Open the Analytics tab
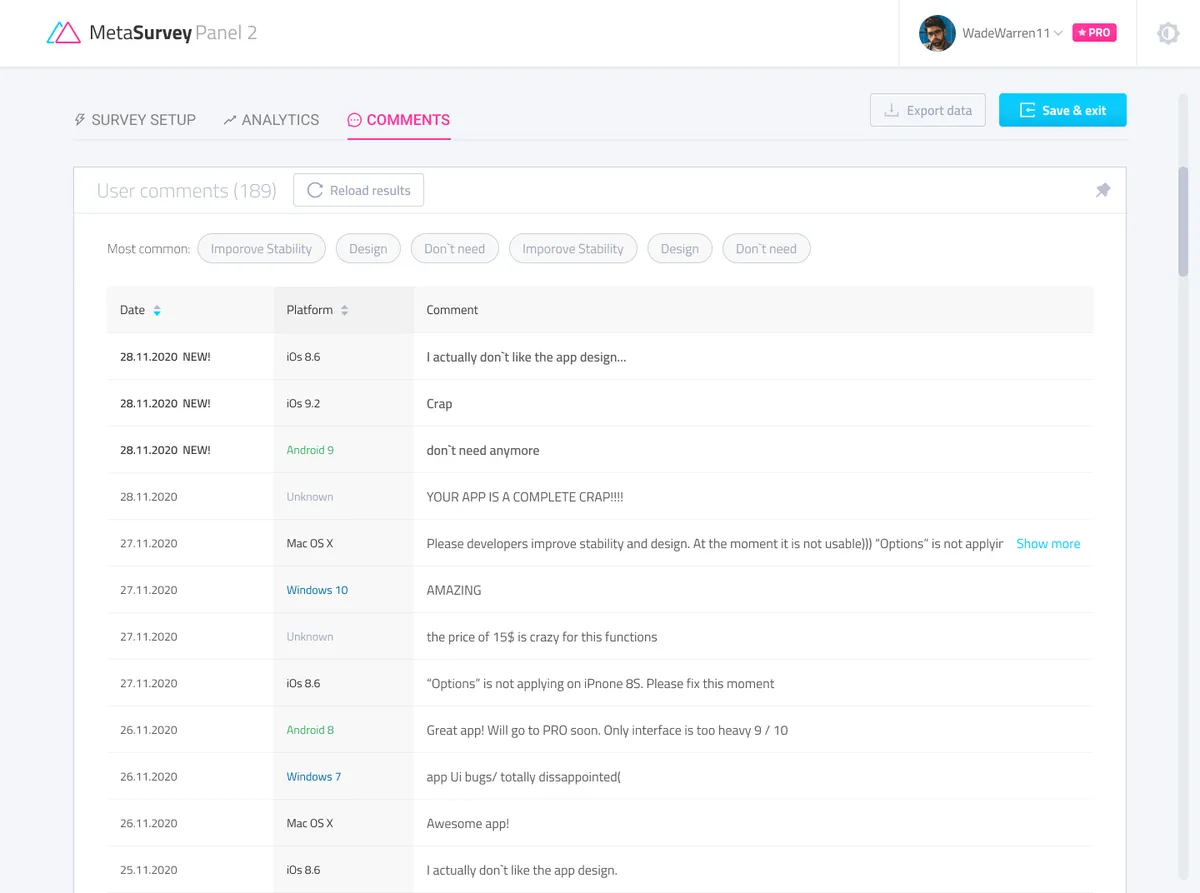This screenshot has height=893, width=1200. coord(271,120)
